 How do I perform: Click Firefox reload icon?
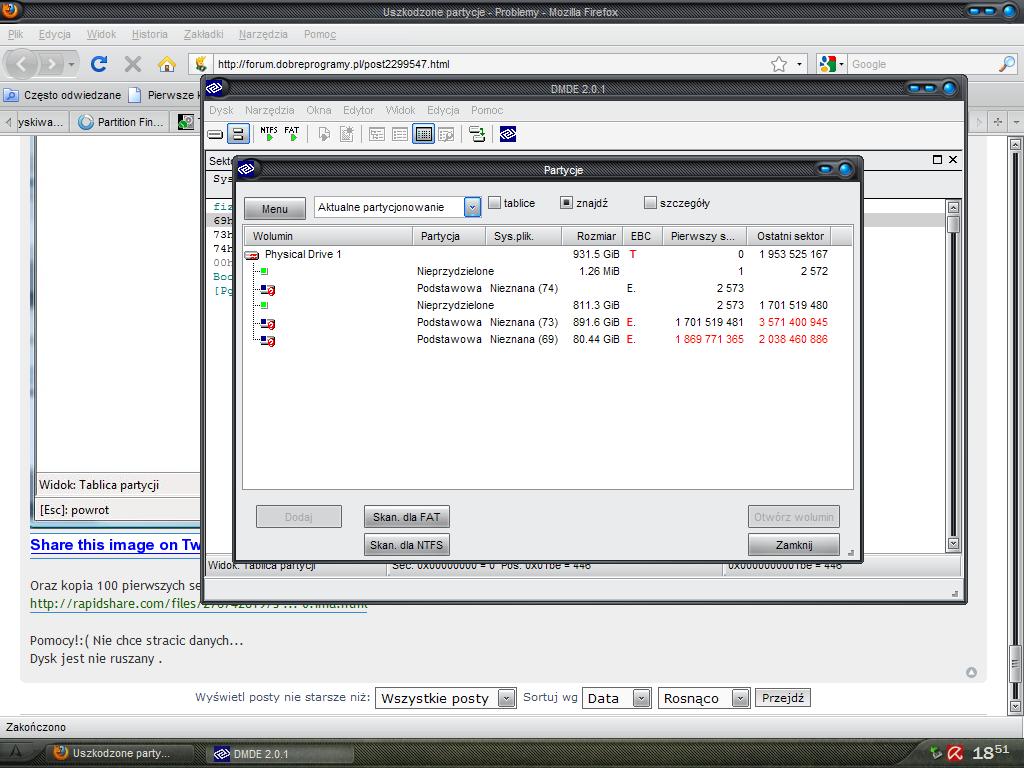(x=99, y=64)
